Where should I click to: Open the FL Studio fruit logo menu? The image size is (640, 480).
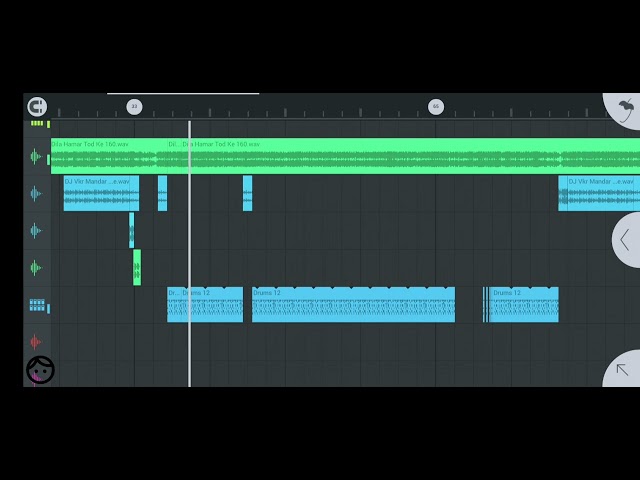click(x=624, y=111)
